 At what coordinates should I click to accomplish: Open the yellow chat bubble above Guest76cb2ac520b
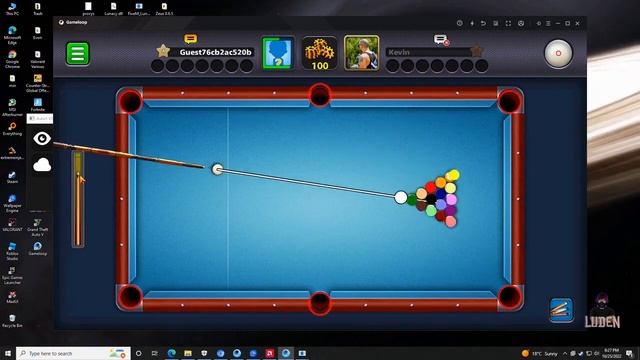[191, 39]
